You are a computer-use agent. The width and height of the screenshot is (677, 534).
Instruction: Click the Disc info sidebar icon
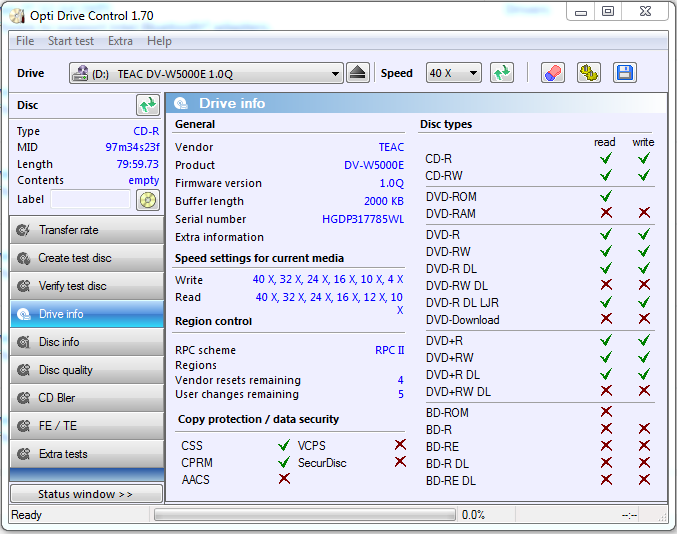click(x=23, y=342)
